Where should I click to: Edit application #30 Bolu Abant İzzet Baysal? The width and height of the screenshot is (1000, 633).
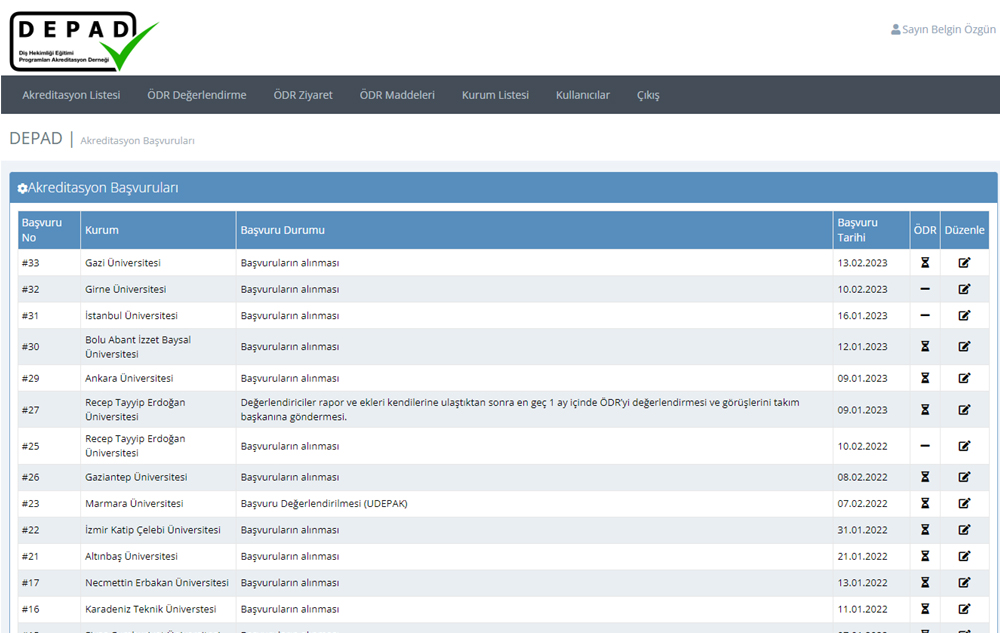click(964, 347)
